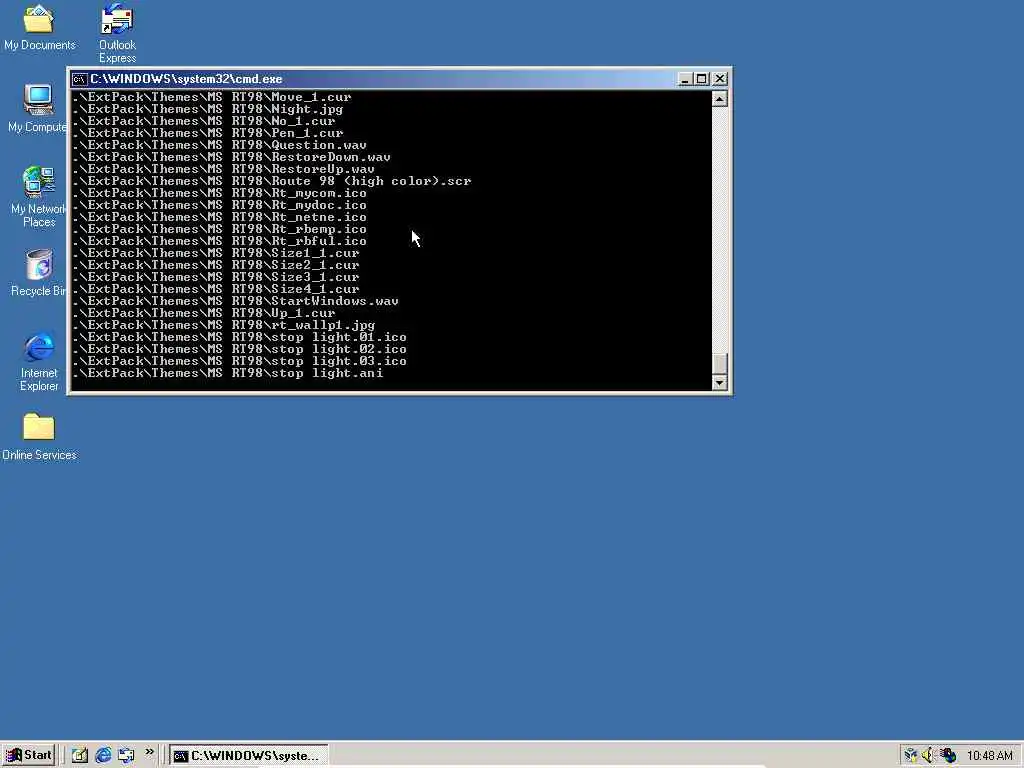Click the cmd.exe taskbar button
1024x768 pixels.
249,756
